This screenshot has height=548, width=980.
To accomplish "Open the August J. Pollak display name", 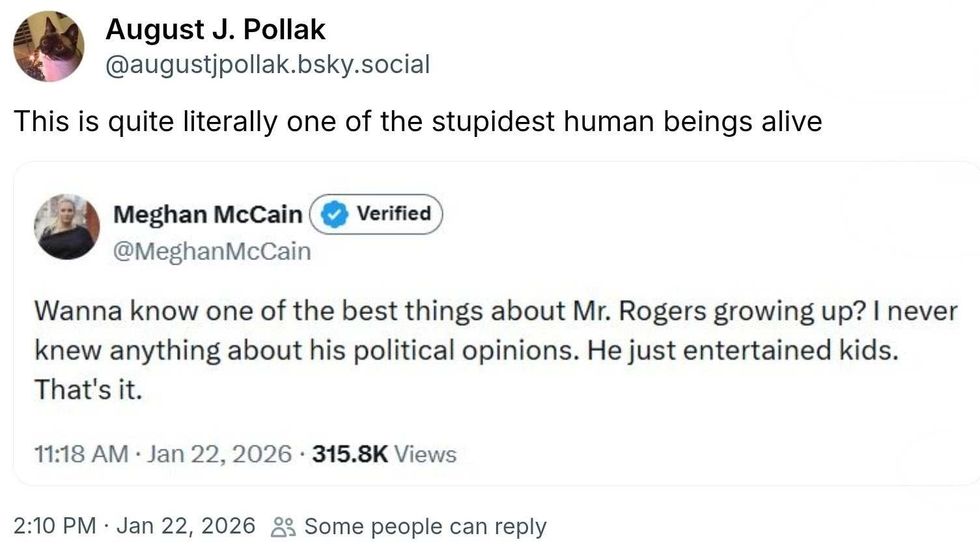I will (215, 30).
